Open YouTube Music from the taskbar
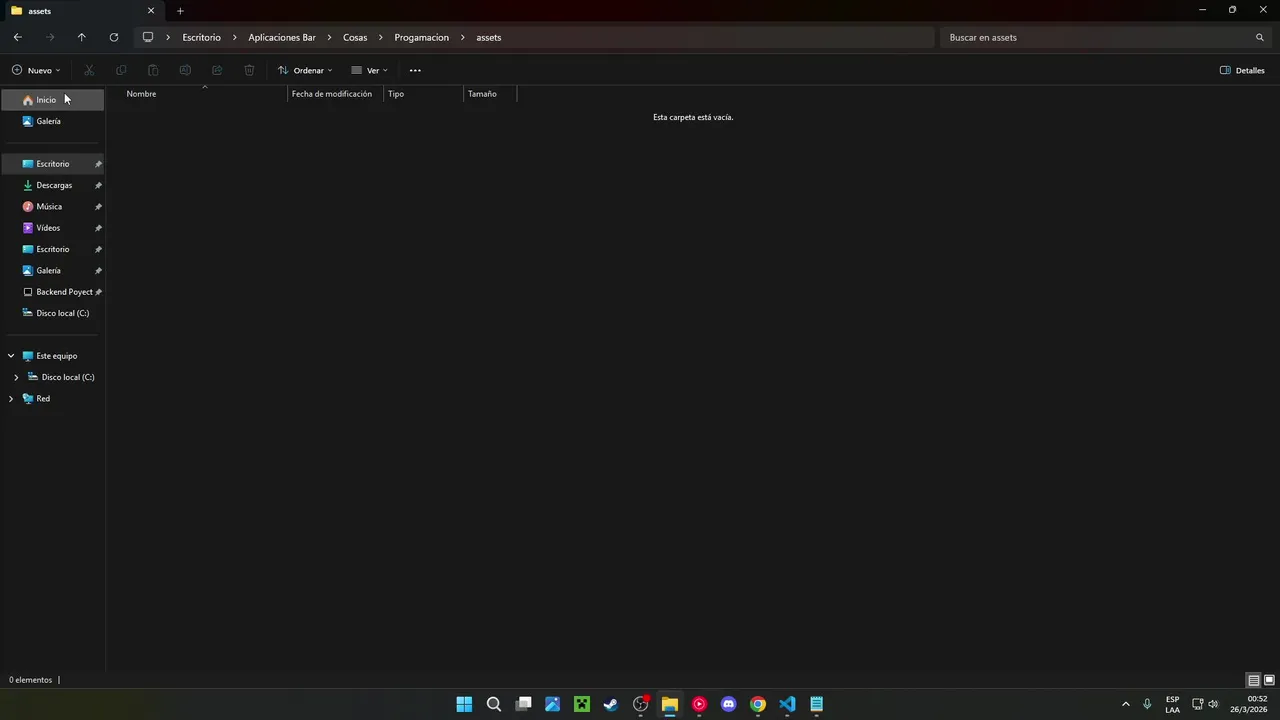Screen dimensions: 1280x720 (x=699, y=704)
